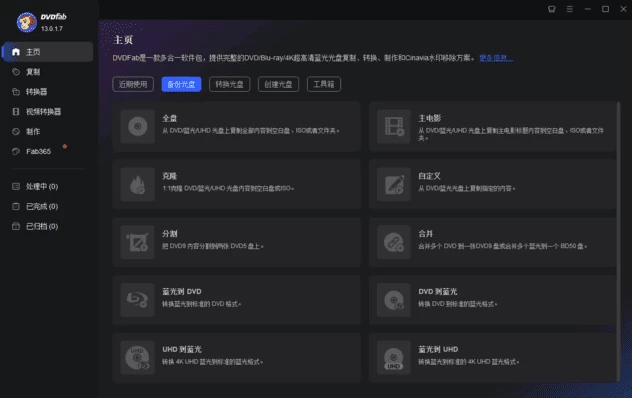Image resolution: width=632 pixels, height=398 pixels.
Task: Click the version number 13.0.1.7
Action: [52, 29]
